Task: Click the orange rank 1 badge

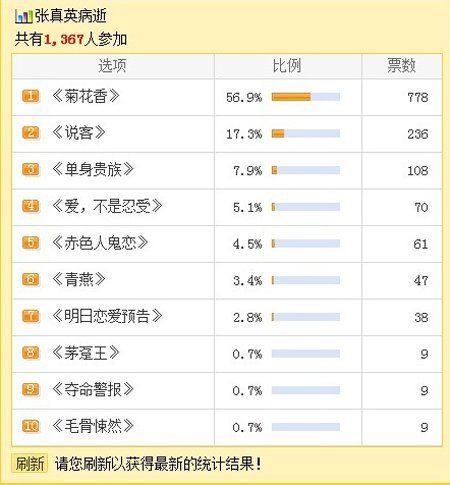Action: point(31,96)
